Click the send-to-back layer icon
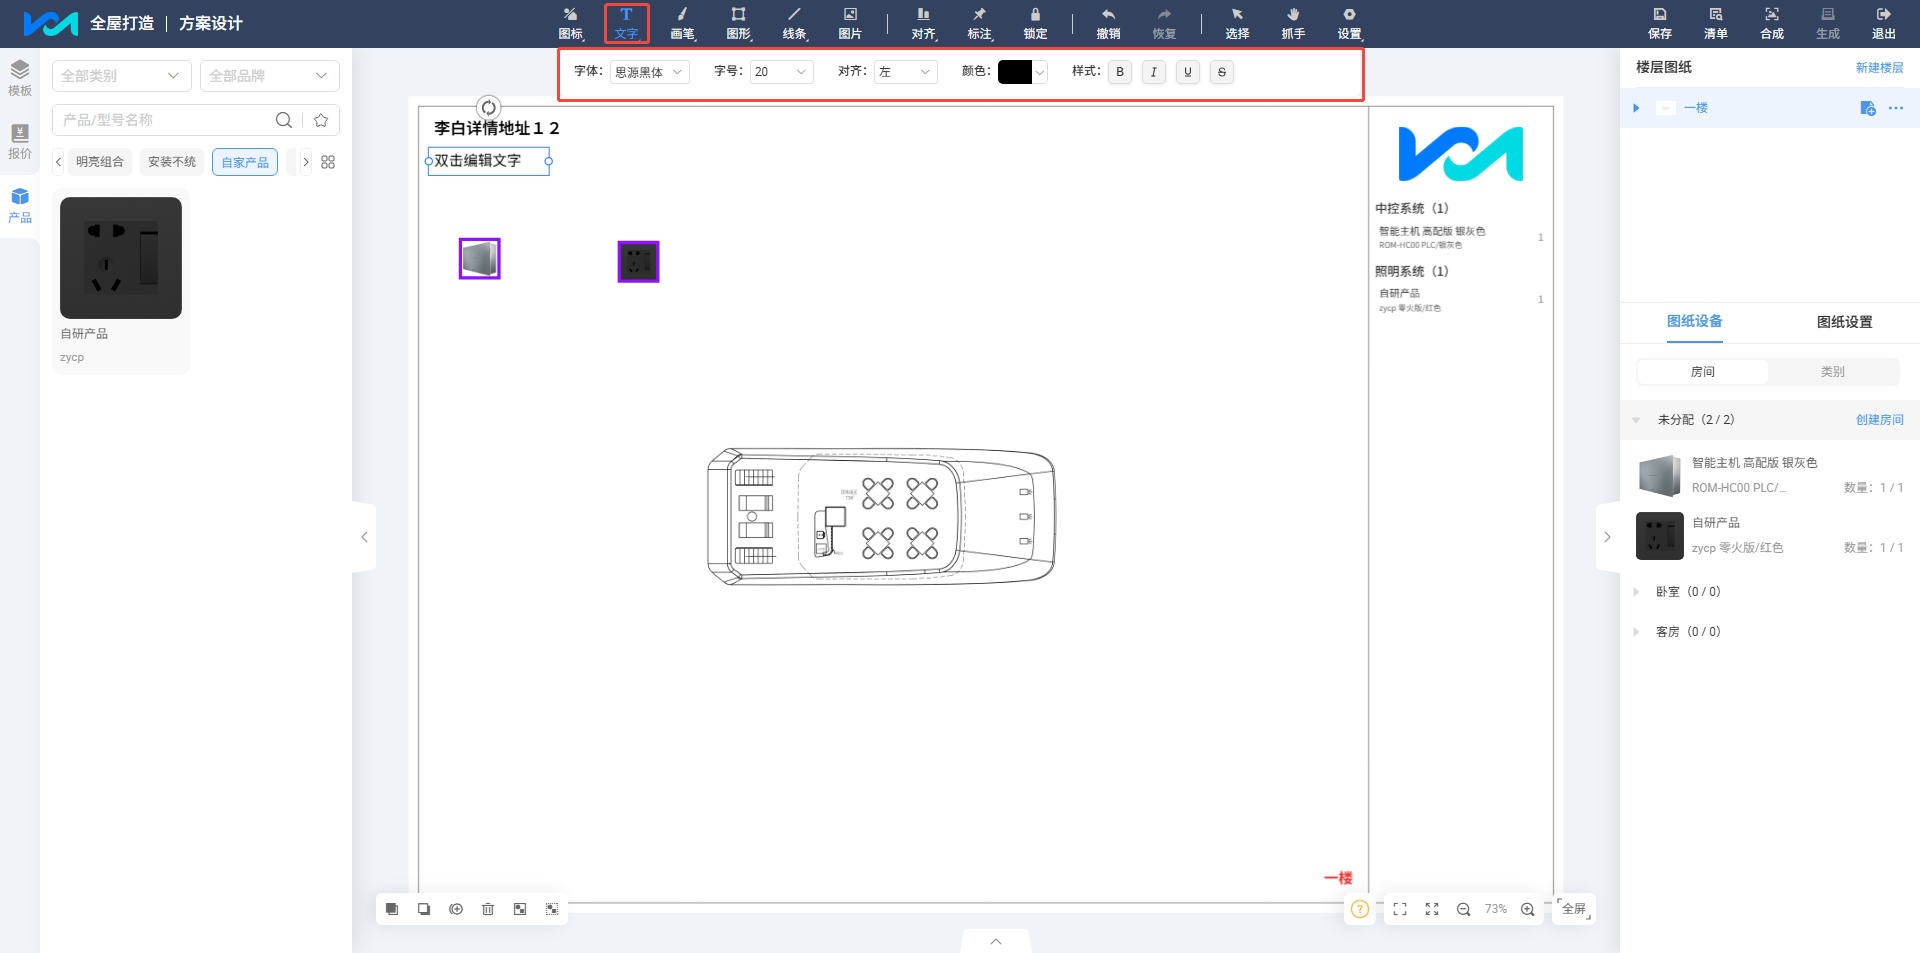 pyautogui.click(x=424, y=909)
